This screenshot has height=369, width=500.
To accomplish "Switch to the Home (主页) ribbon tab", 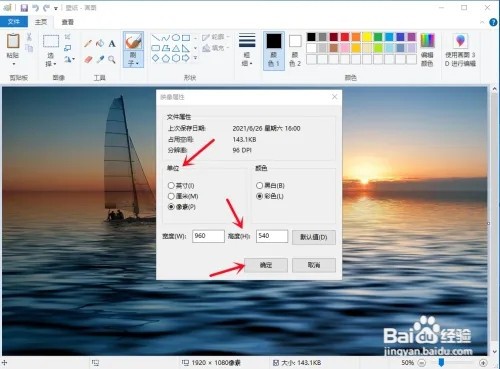I will [41, 22].
